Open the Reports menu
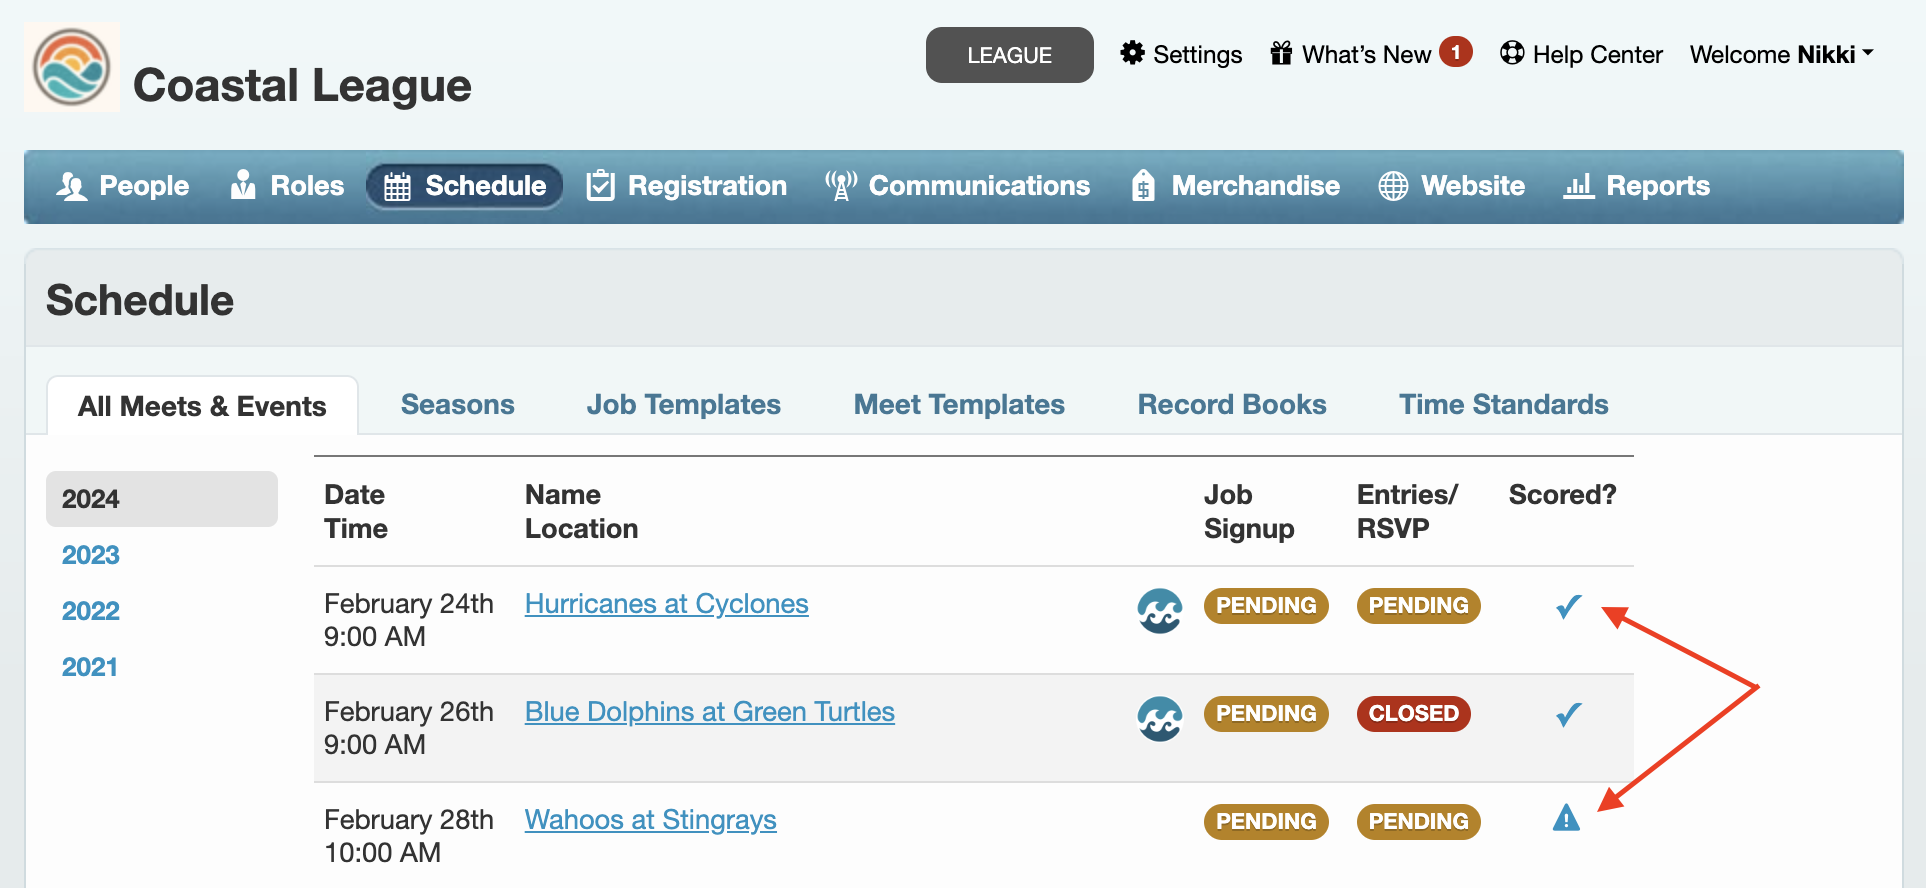The height and width of the screenshot is (888, 1926). tap(1636, 186)
